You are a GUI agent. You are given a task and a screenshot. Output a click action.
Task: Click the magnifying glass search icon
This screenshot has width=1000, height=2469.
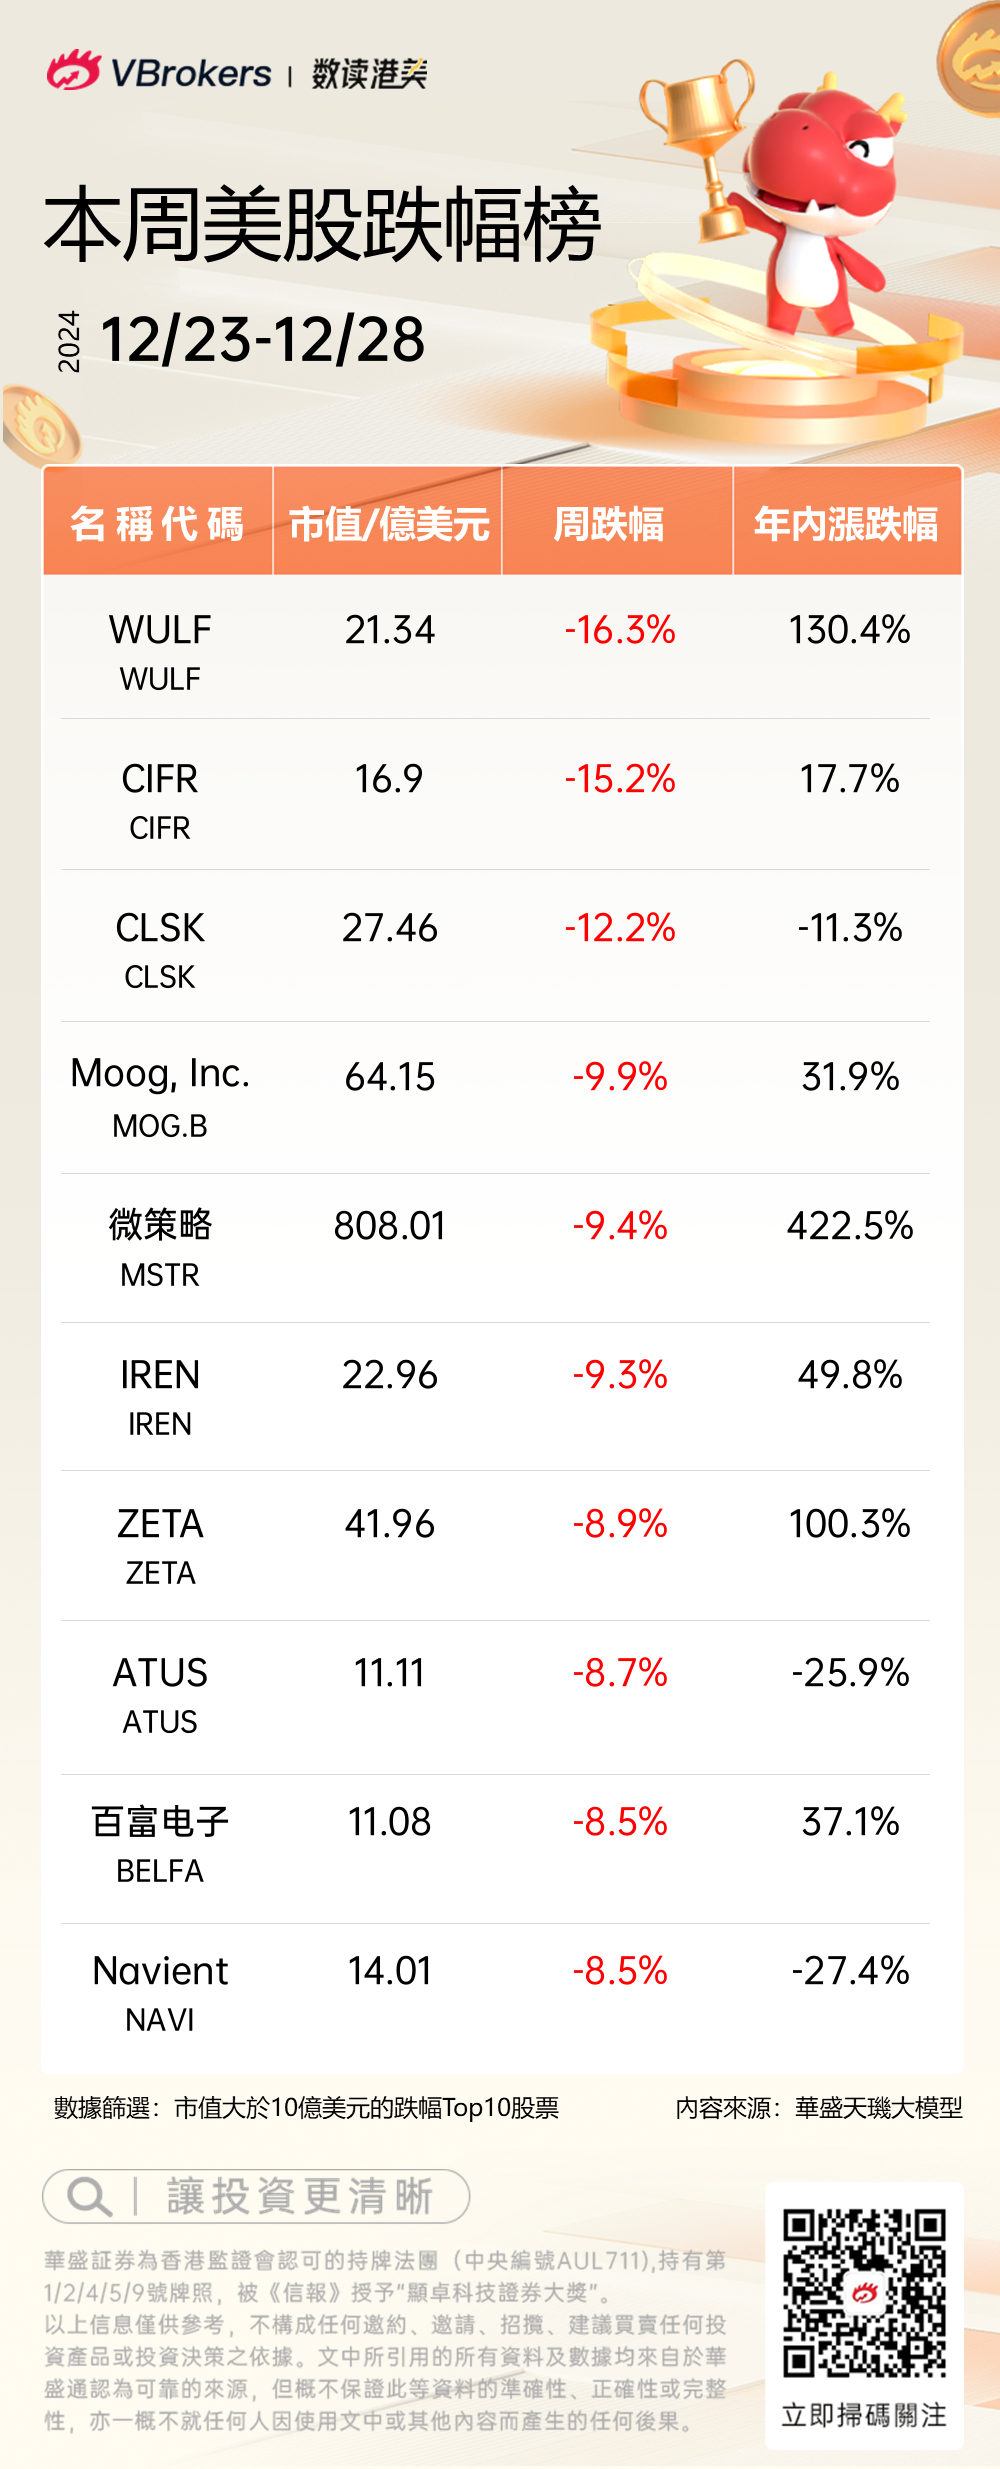click(88, 2196)
